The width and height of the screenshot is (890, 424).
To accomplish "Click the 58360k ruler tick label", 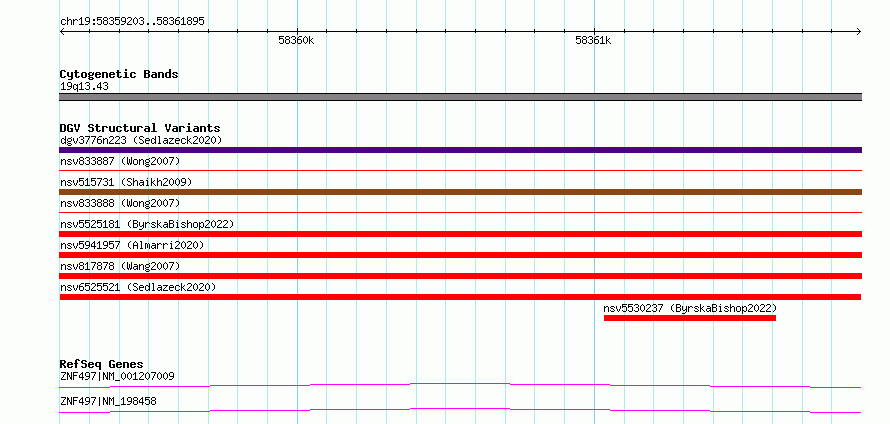I will pyautogui.click(x=296, y=40).
